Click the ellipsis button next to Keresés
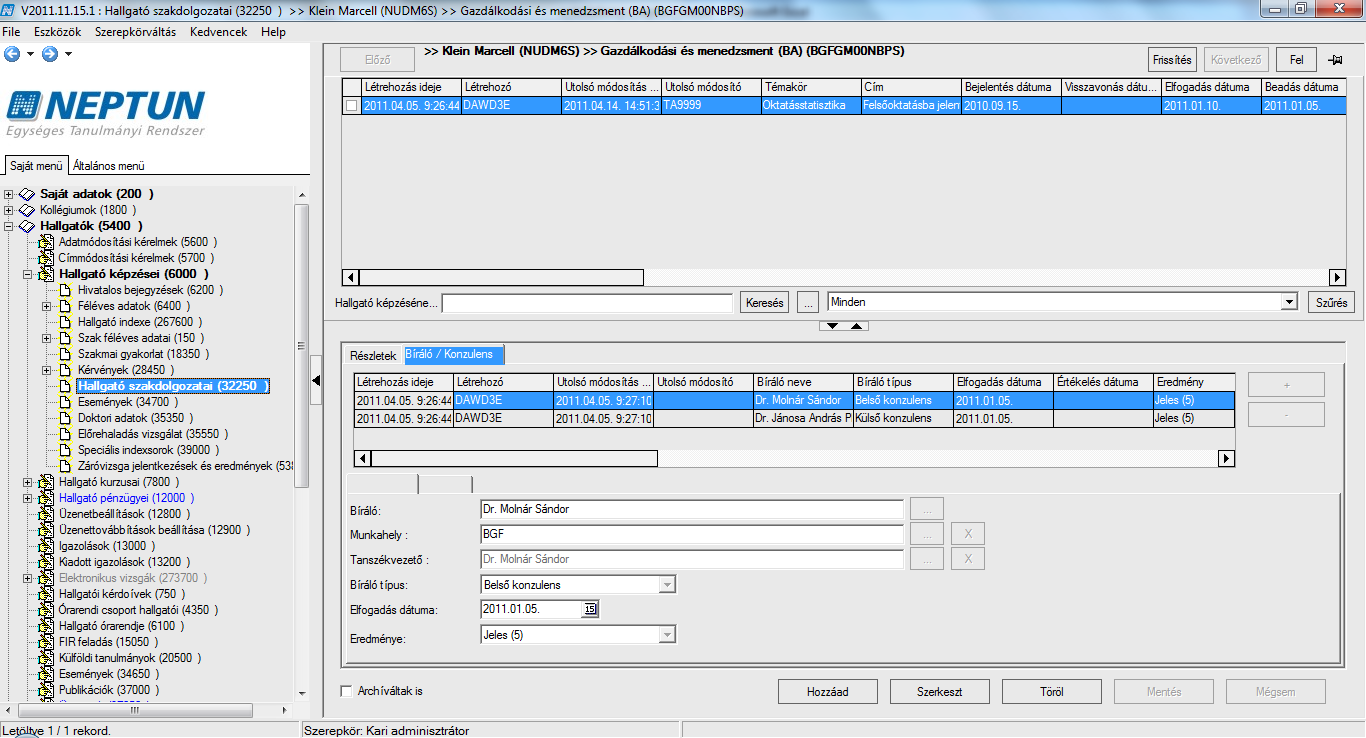The width and height of the screenshot is (1366, 738). tap(810, 302)
